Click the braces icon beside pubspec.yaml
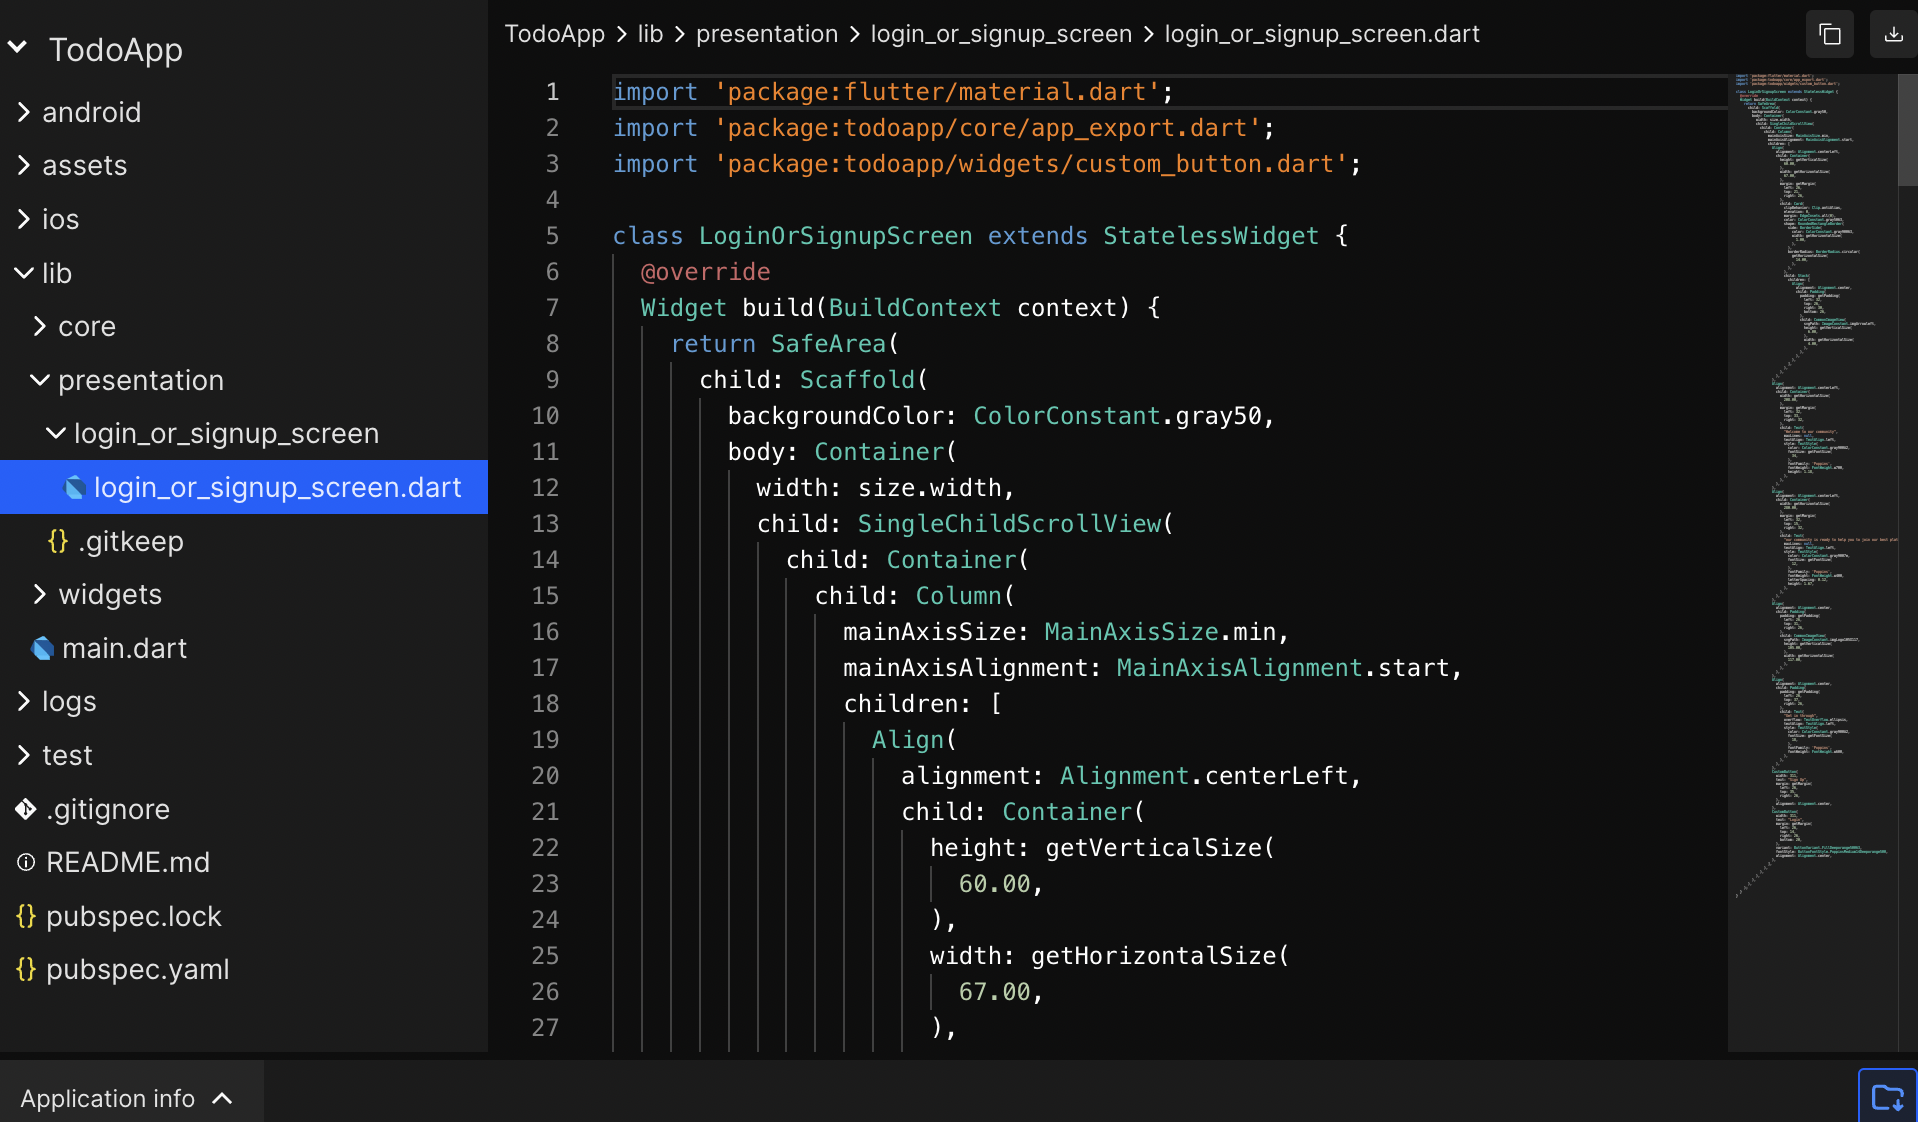 [26, 969]
